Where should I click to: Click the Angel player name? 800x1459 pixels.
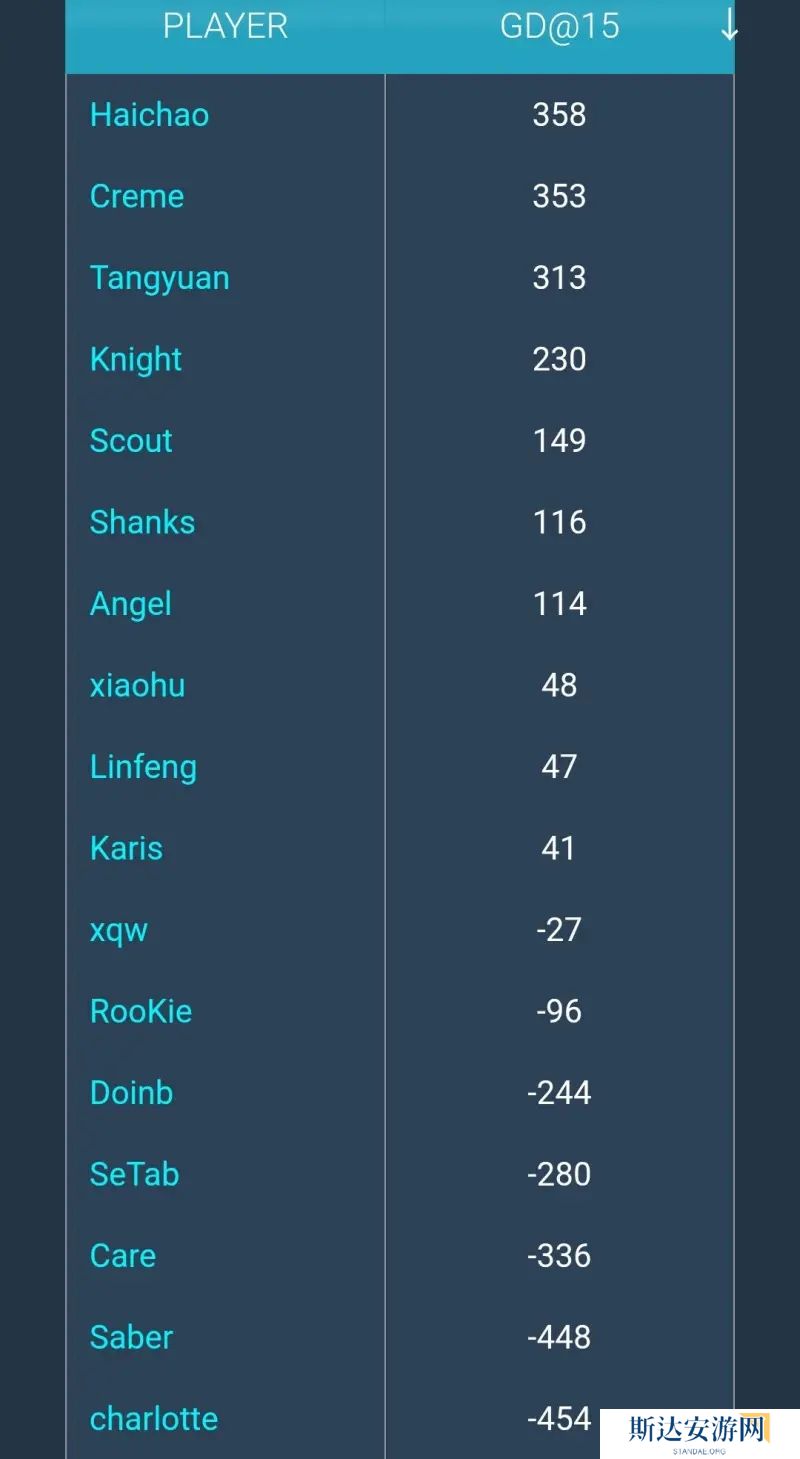point(131,604)
